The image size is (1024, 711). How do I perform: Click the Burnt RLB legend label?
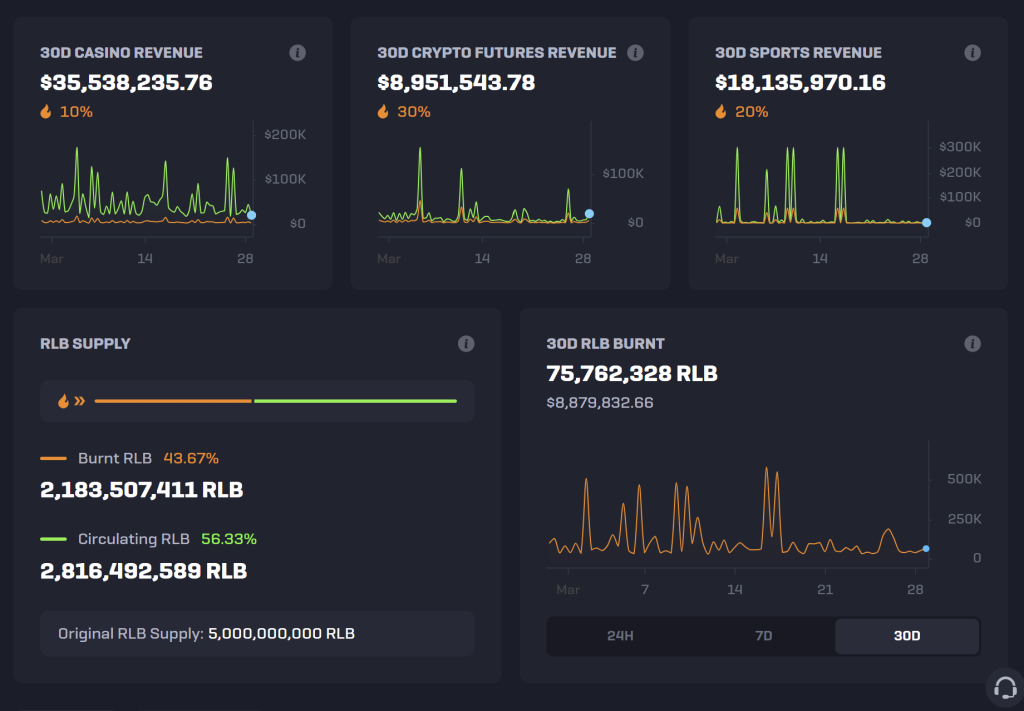(114, 459)
